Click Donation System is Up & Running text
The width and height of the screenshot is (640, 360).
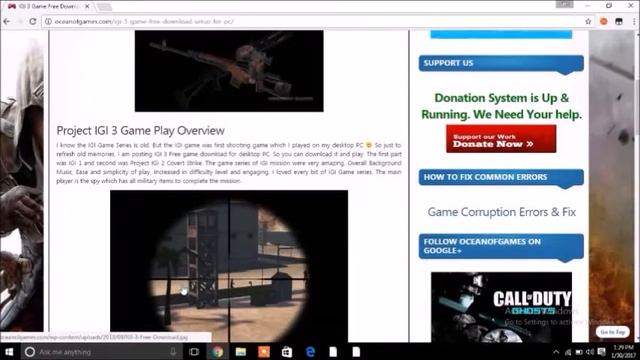point(502,106)
